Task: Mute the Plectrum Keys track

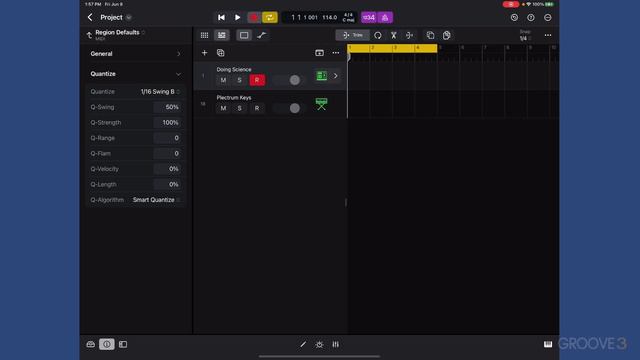Action: [223, 108]
